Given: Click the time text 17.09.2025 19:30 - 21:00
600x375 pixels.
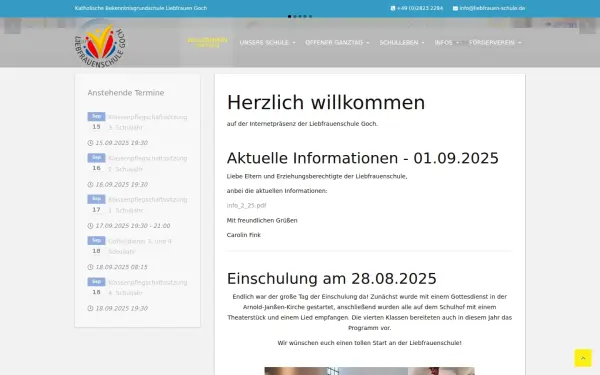Looking at the screenshot, I should click(133, 226).
